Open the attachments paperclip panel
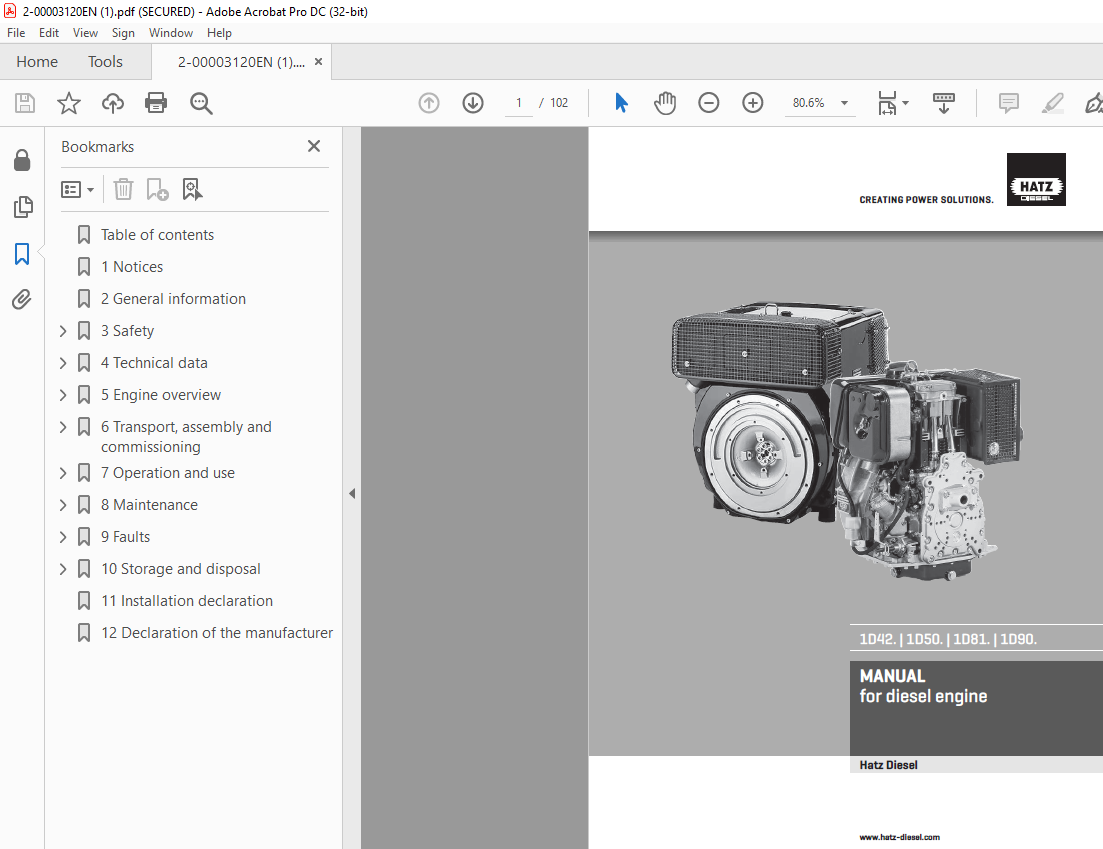Screen dimensions: 1103x849 point(22,300)
